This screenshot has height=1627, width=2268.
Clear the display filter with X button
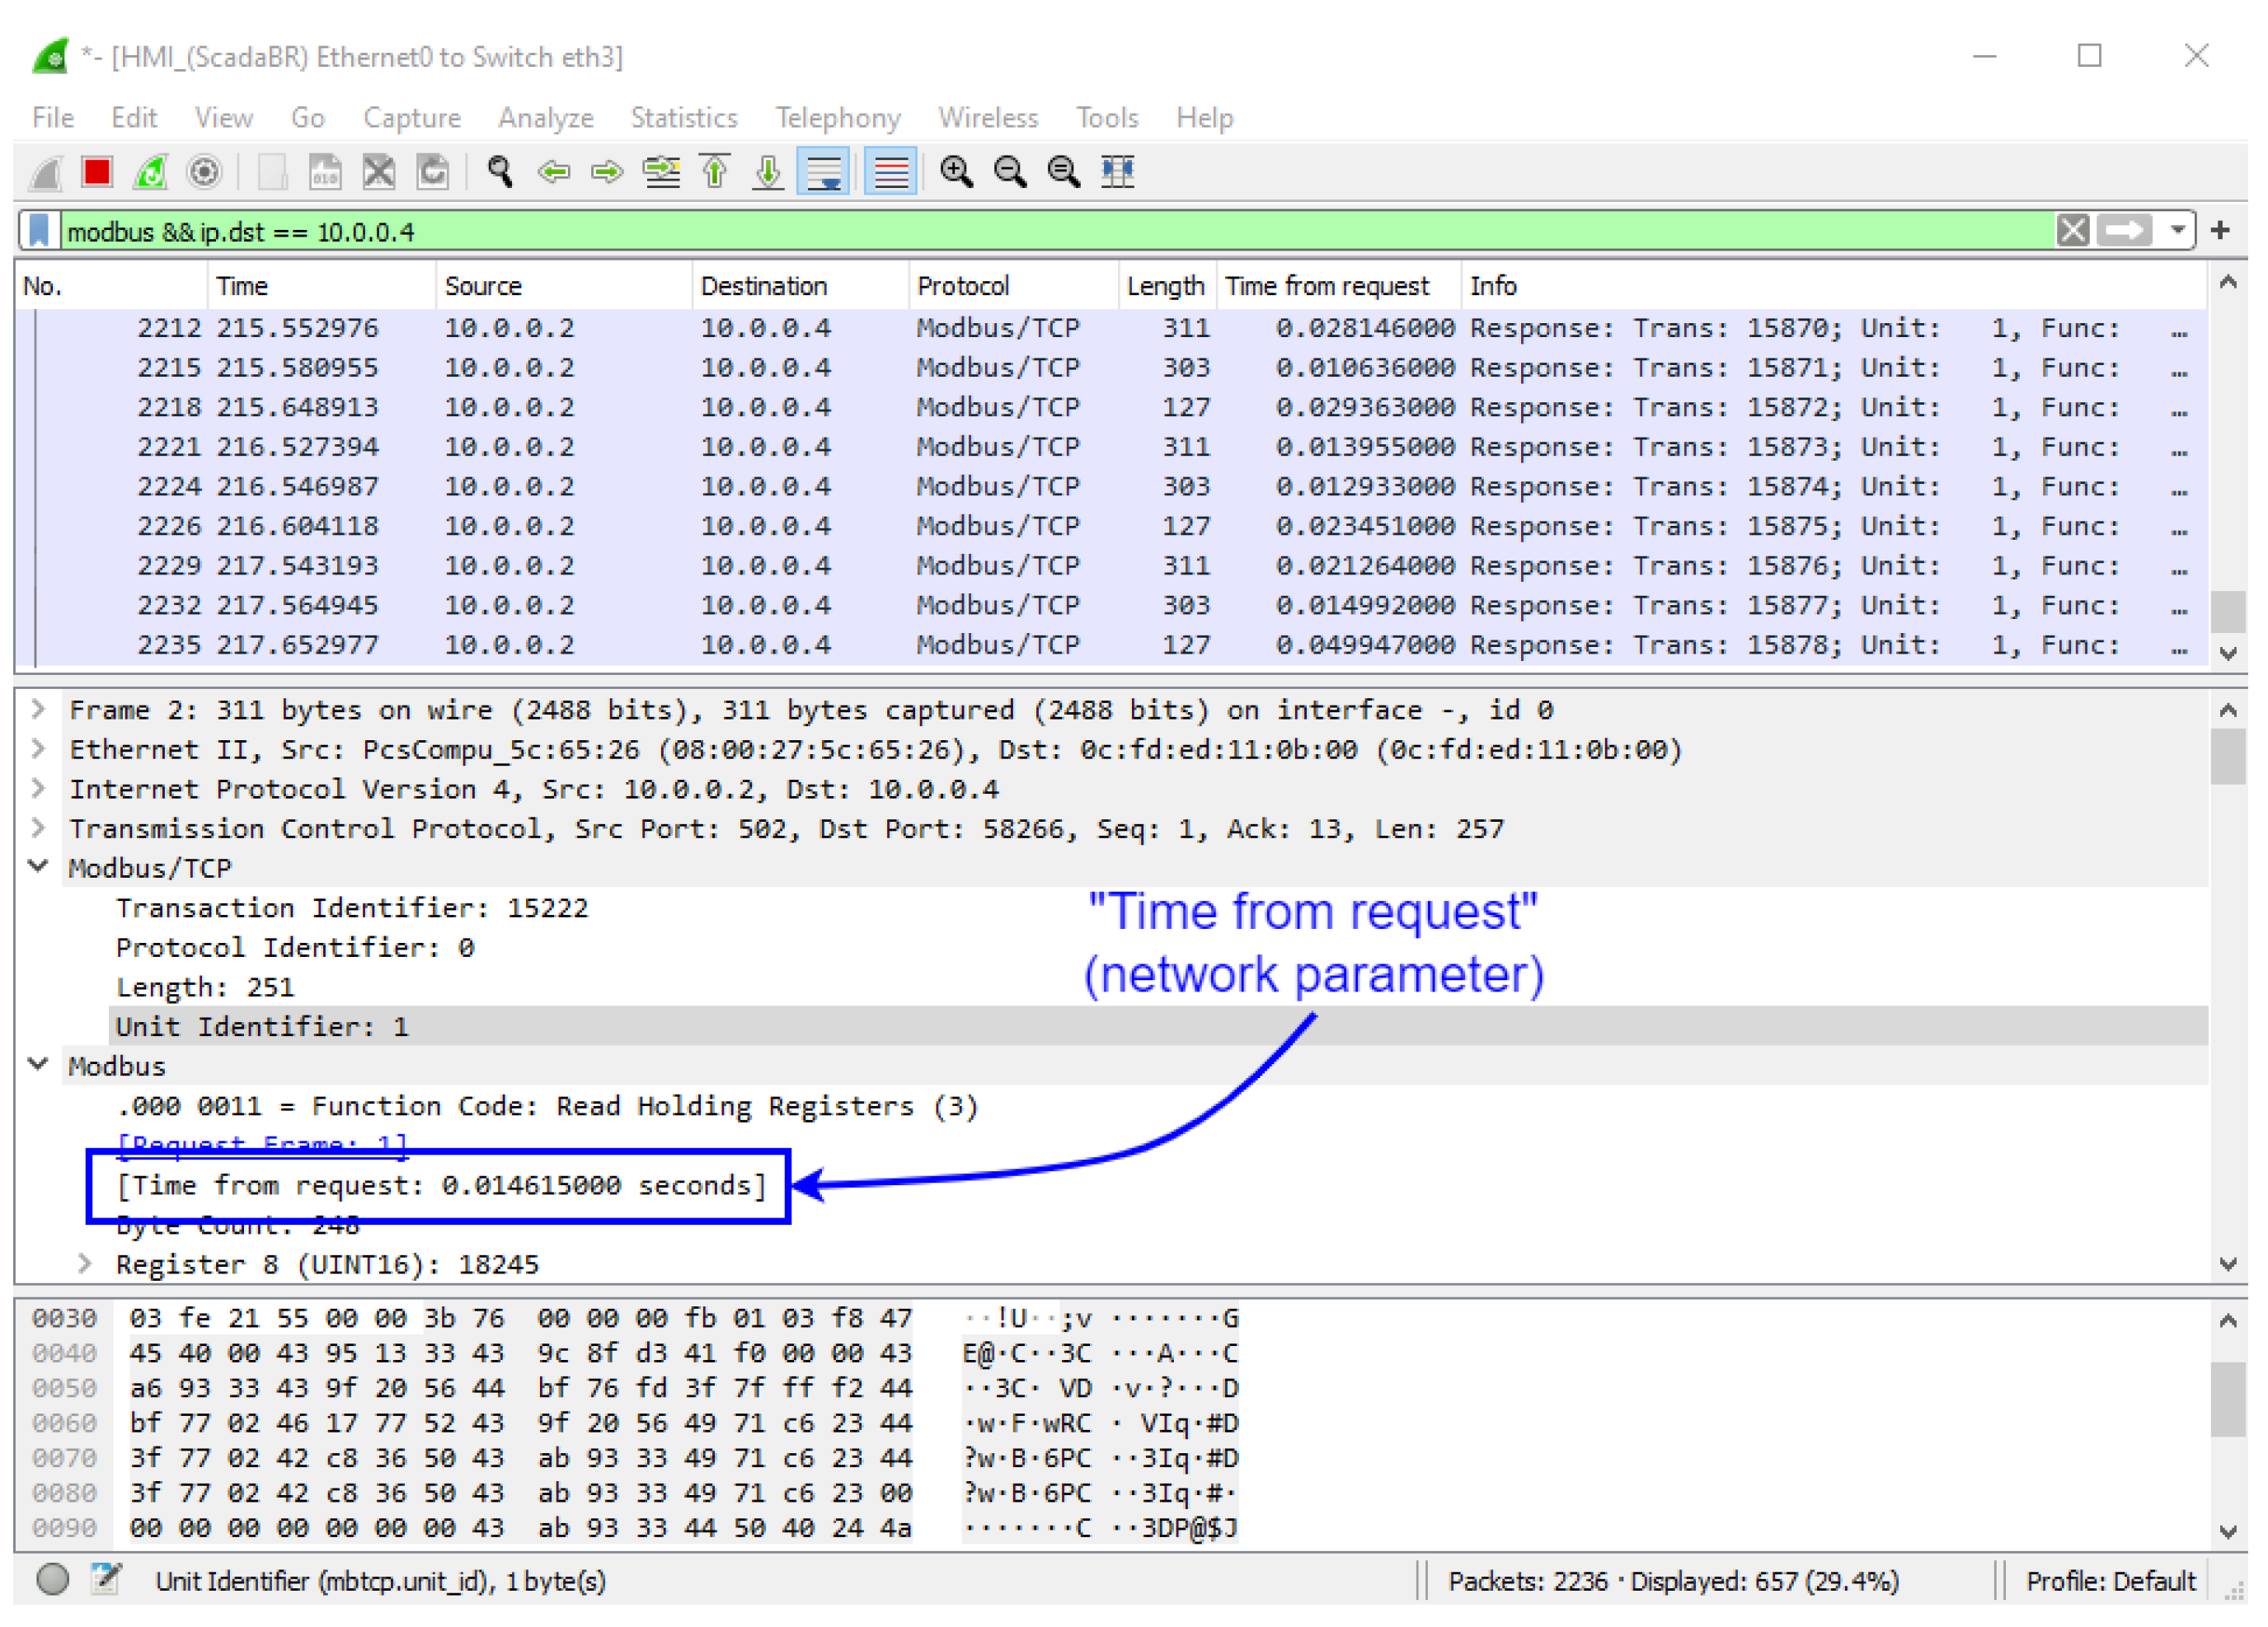pos(2071,231)
